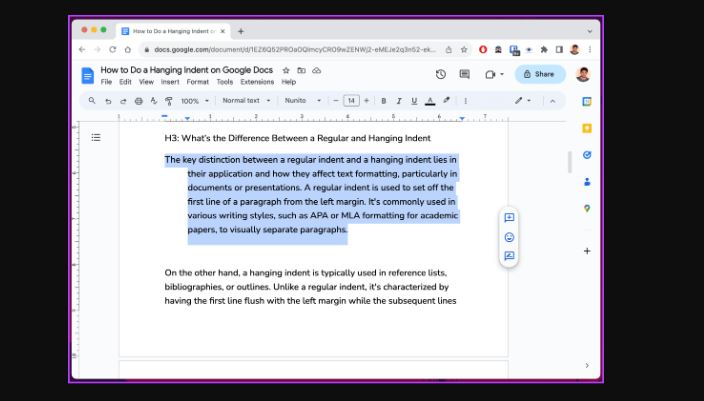The height and width of the screenshot is (401, 704).
Task: Open Google Keep side panel
Action: 587,128
